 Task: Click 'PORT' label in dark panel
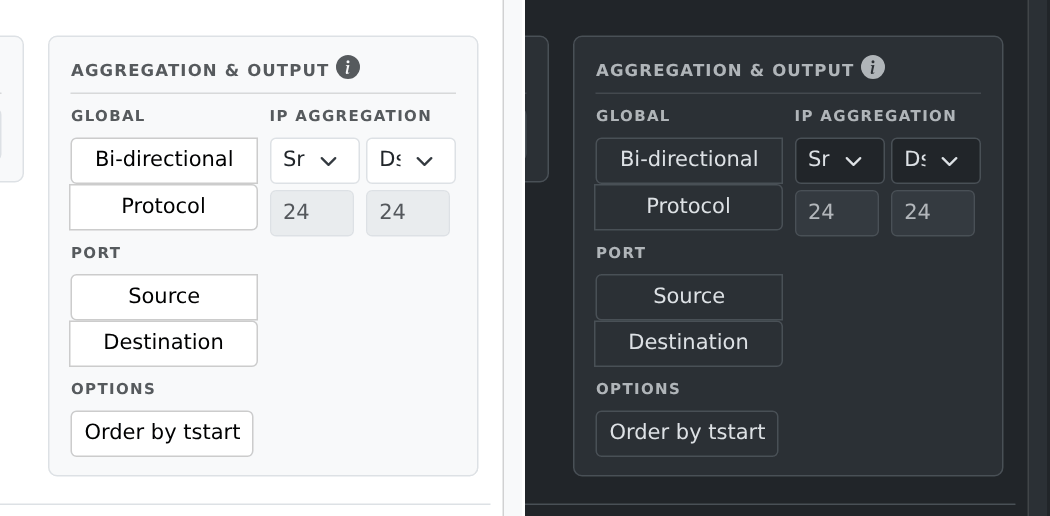click(621, 253)
